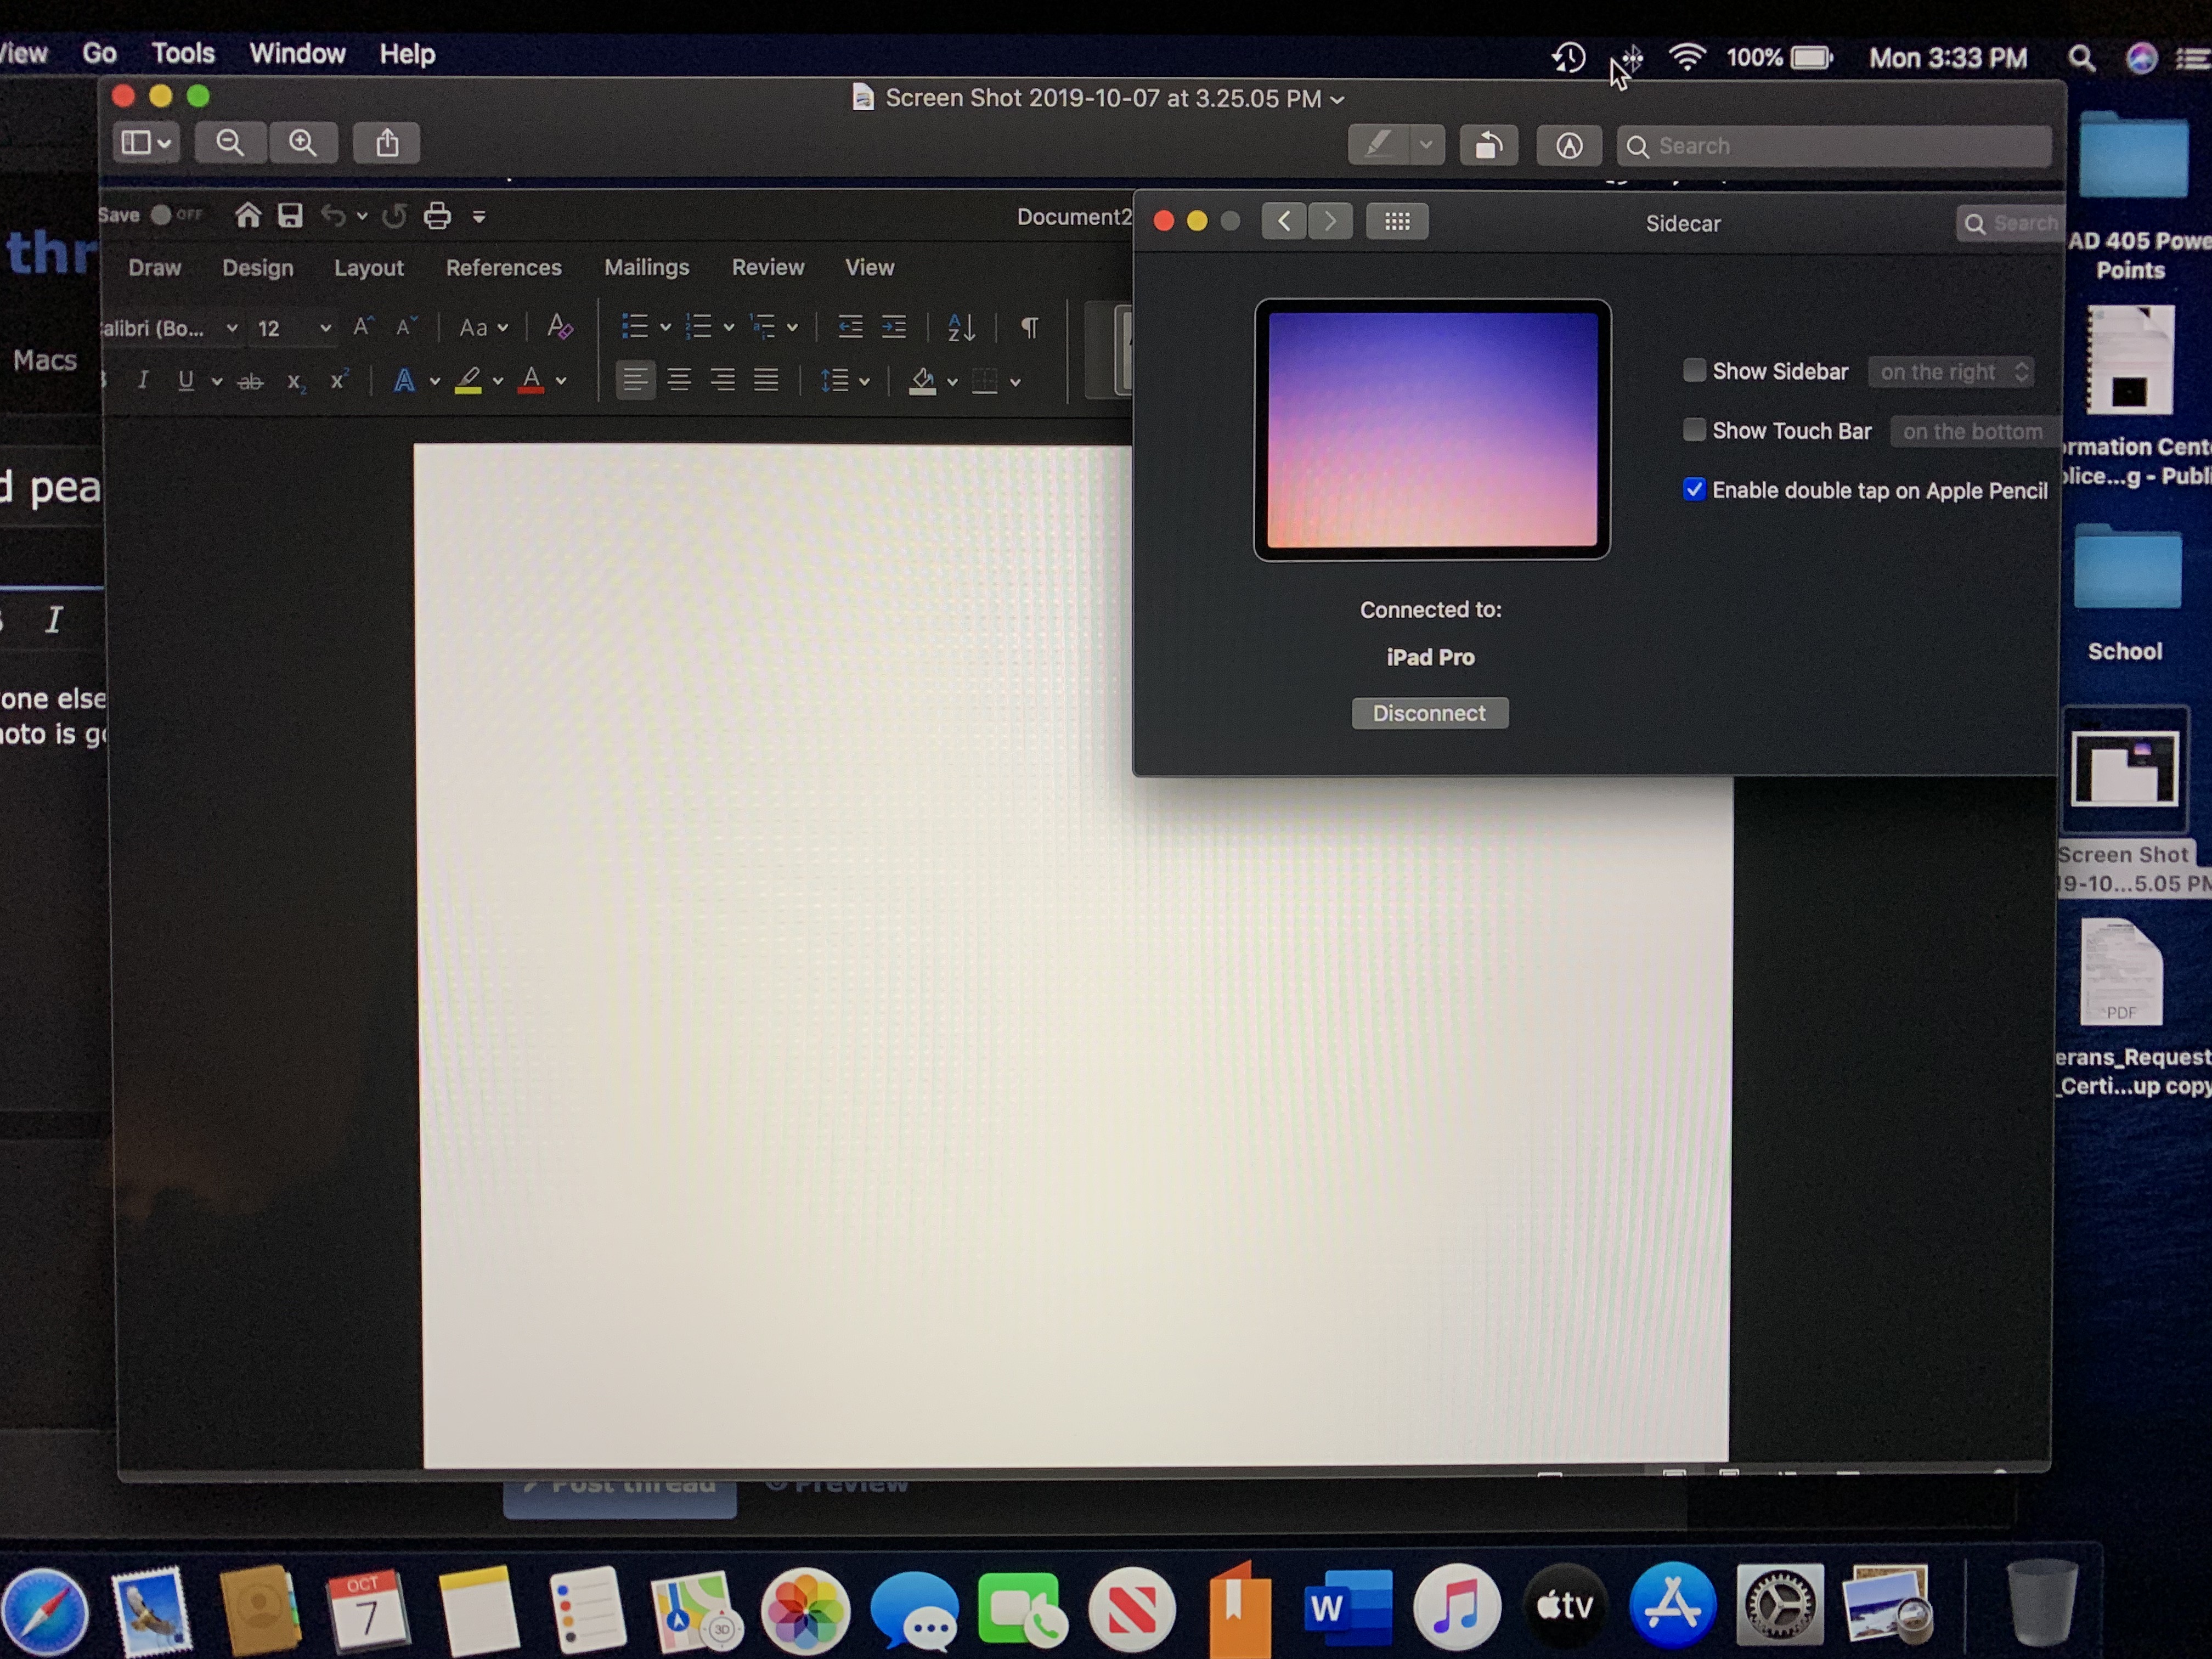Screen dimensions: 2212x1659
Task: Apply superscript formatting
Action: (x=339, y=380)
